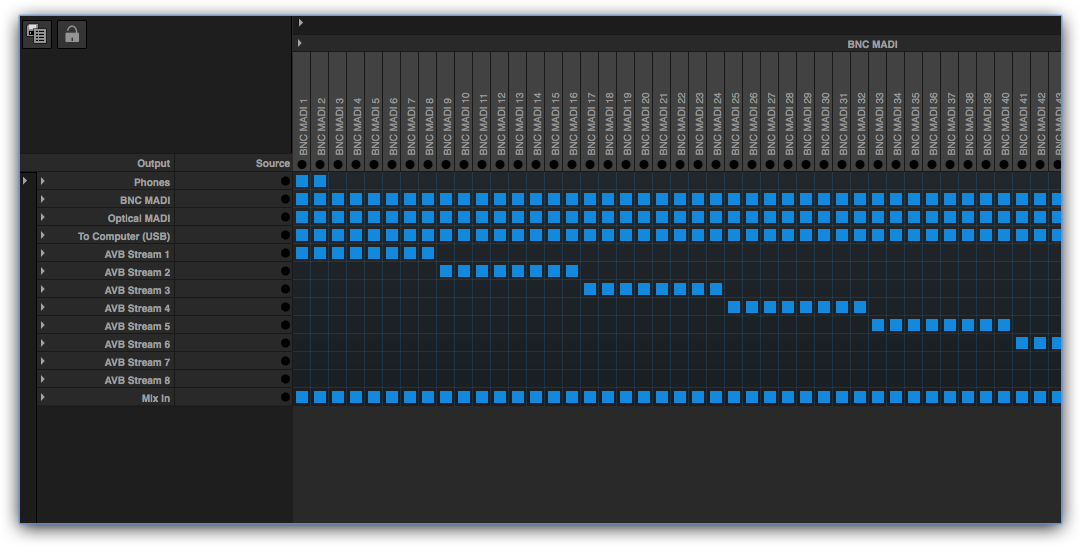Click the dot below BNC MADI 36 header

932,164
